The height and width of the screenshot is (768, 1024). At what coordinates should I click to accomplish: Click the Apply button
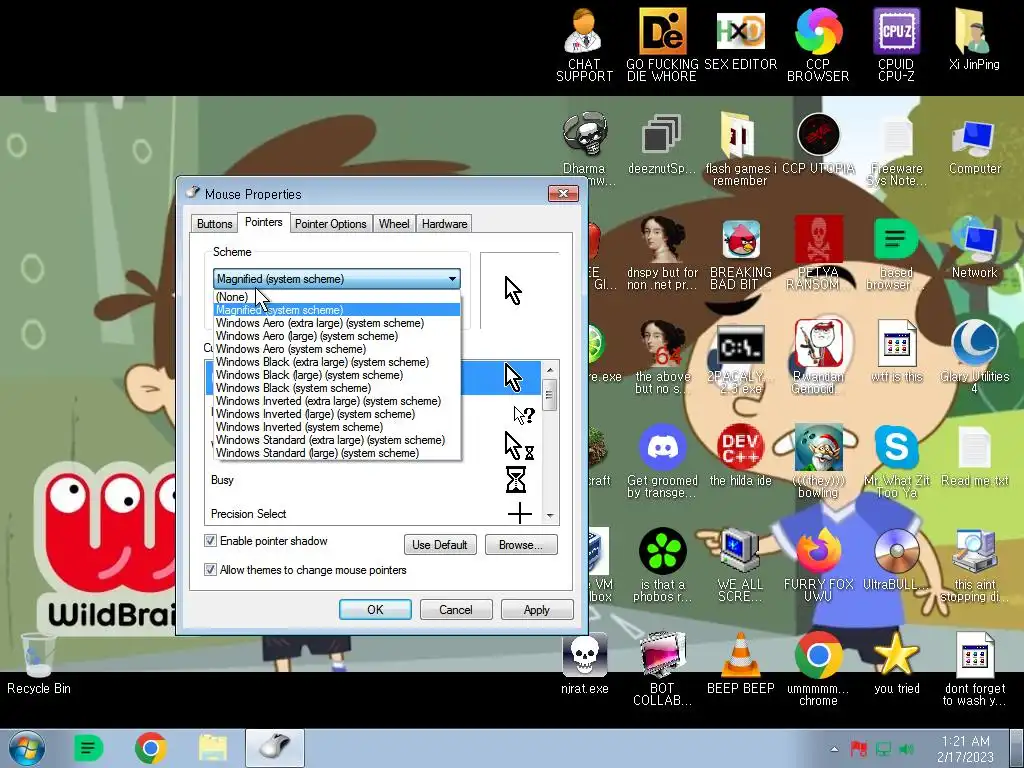537,609
